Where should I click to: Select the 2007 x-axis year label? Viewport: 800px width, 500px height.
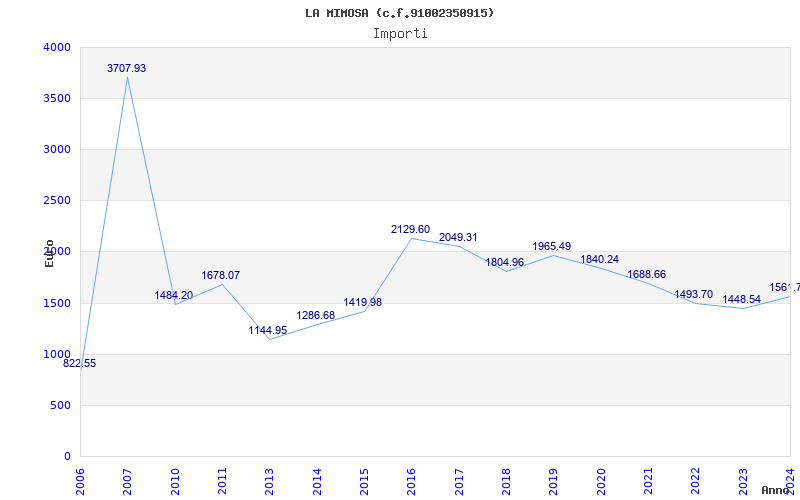click(127, 482)
